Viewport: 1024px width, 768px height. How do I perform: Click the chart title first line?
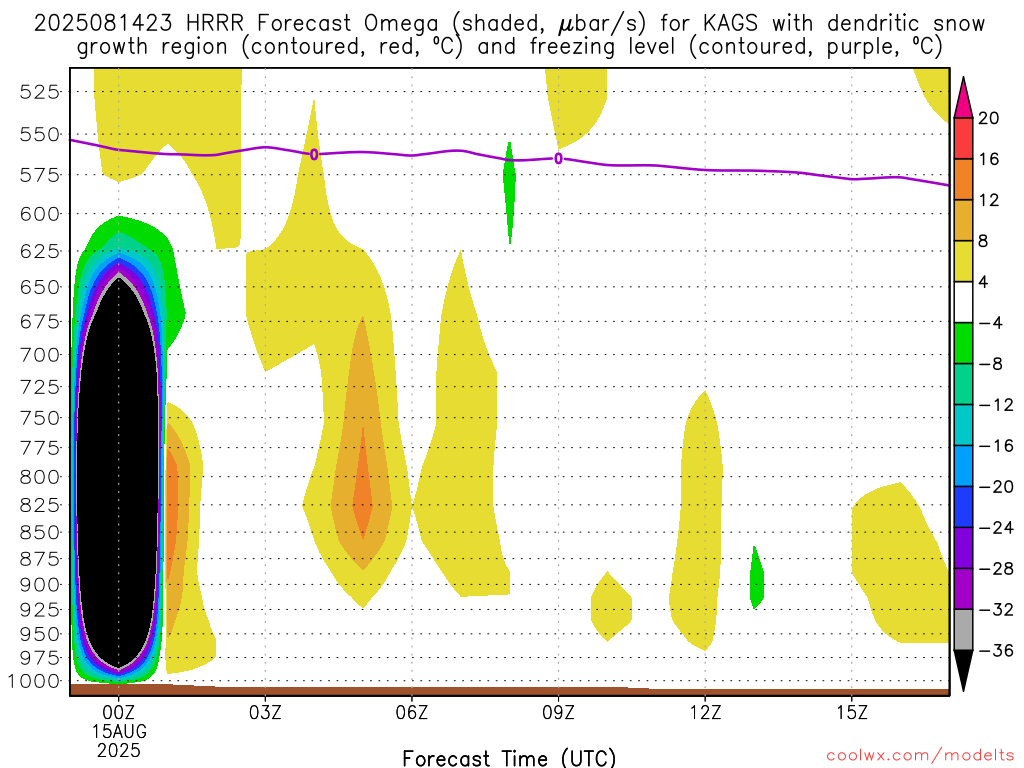coord(509,24)
